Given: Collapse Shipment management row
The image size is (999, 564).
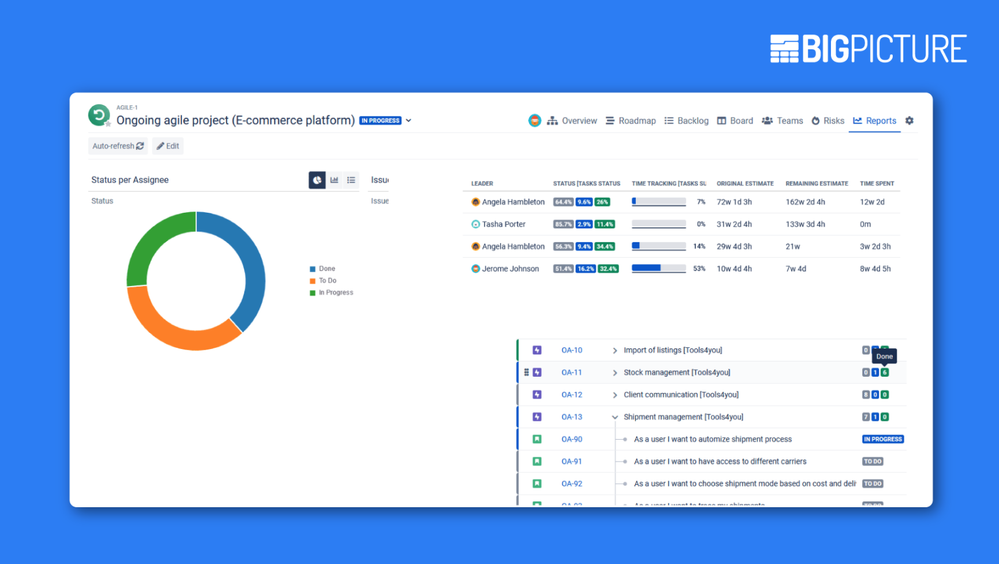Looking at the screenshot, I should 615,417.
